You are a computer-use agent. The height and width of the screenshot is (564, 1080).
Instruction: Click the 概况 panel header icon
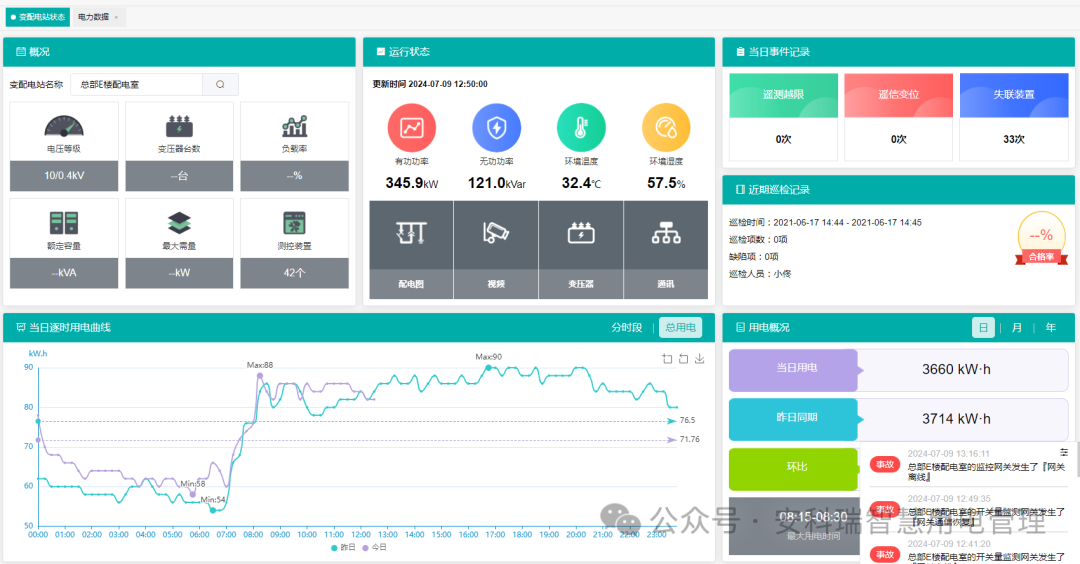click(21, 52)
